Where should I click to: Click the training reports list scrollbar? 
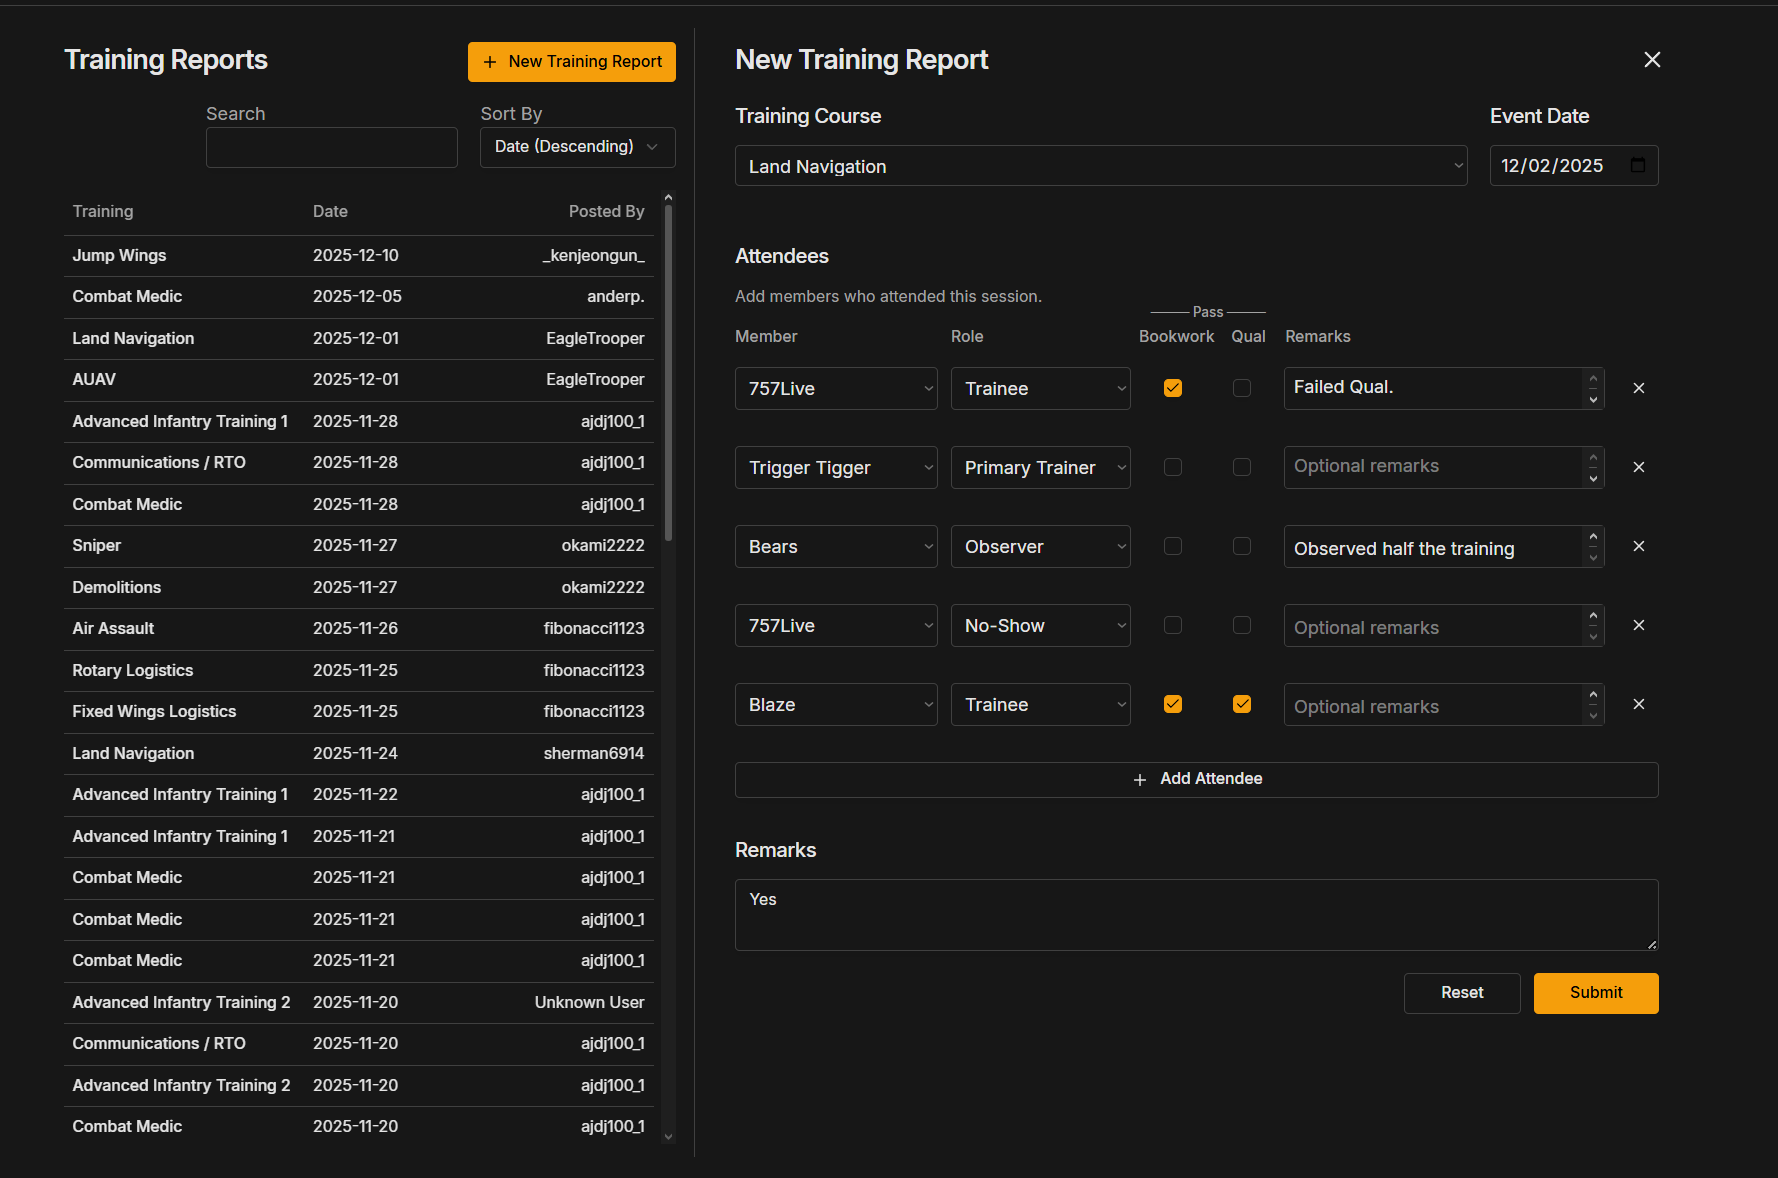668,370
